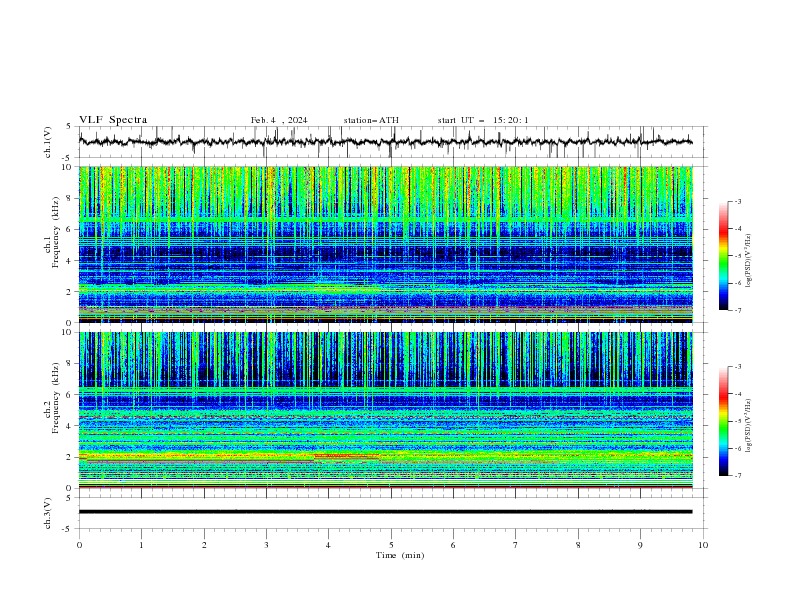792x612 pixels.
Task: Click the ch.1 colorbar "-7" tick value
Action: pos(738,310)
